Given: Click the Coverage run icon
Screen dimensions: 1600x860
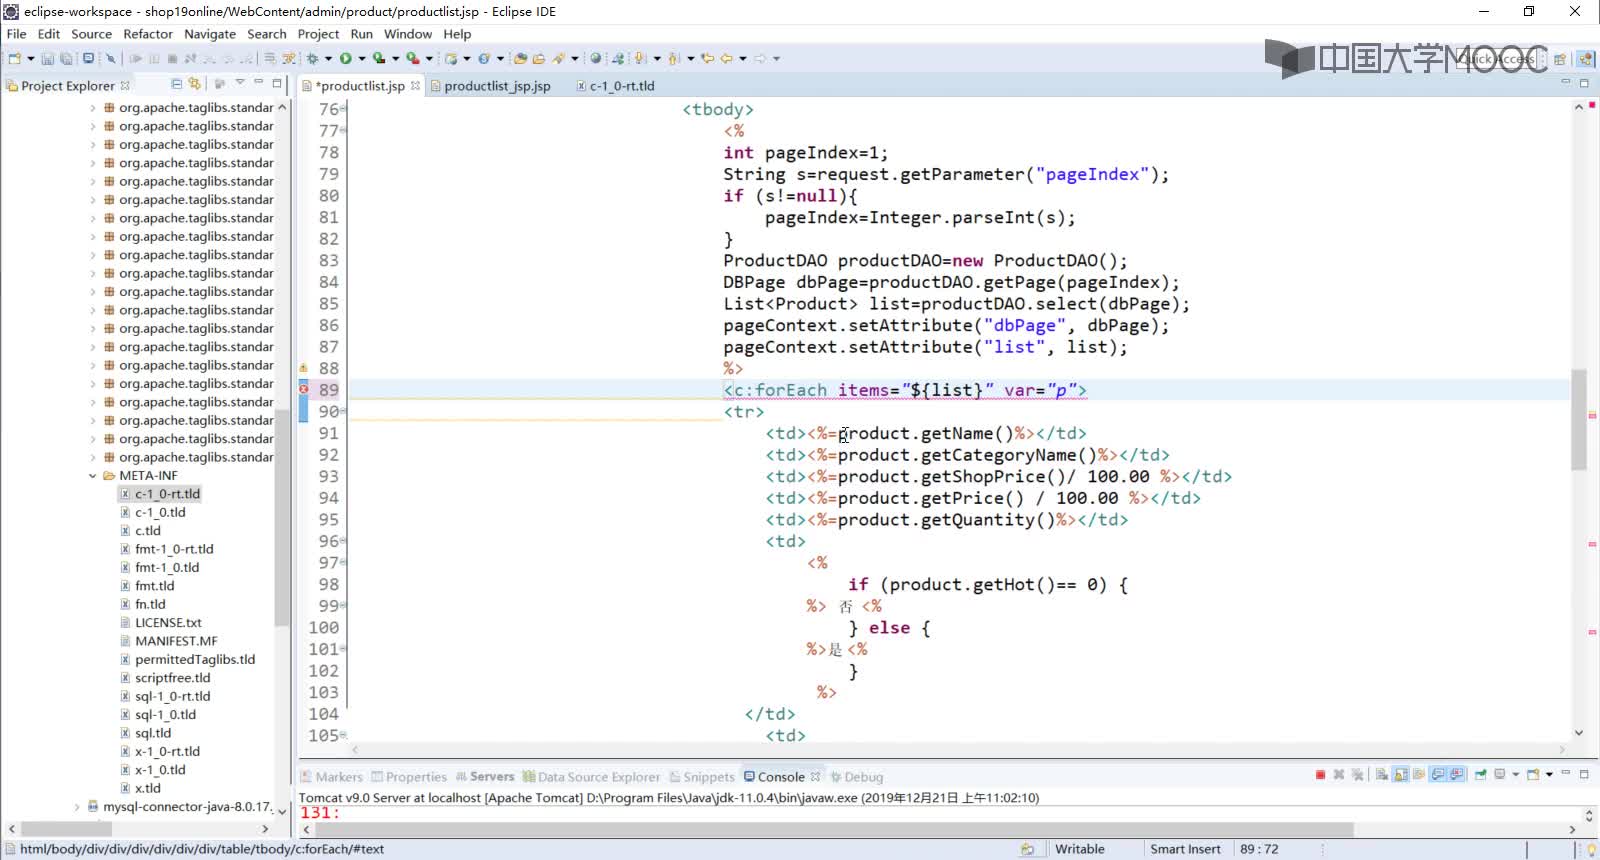Looking at the screenshot, I should coord(379,58).
